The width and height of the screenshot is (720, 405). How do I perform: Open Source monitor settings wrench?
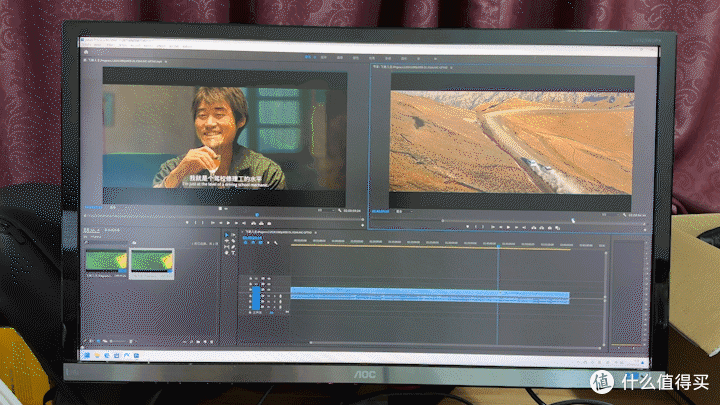click(x=340, y=210)
